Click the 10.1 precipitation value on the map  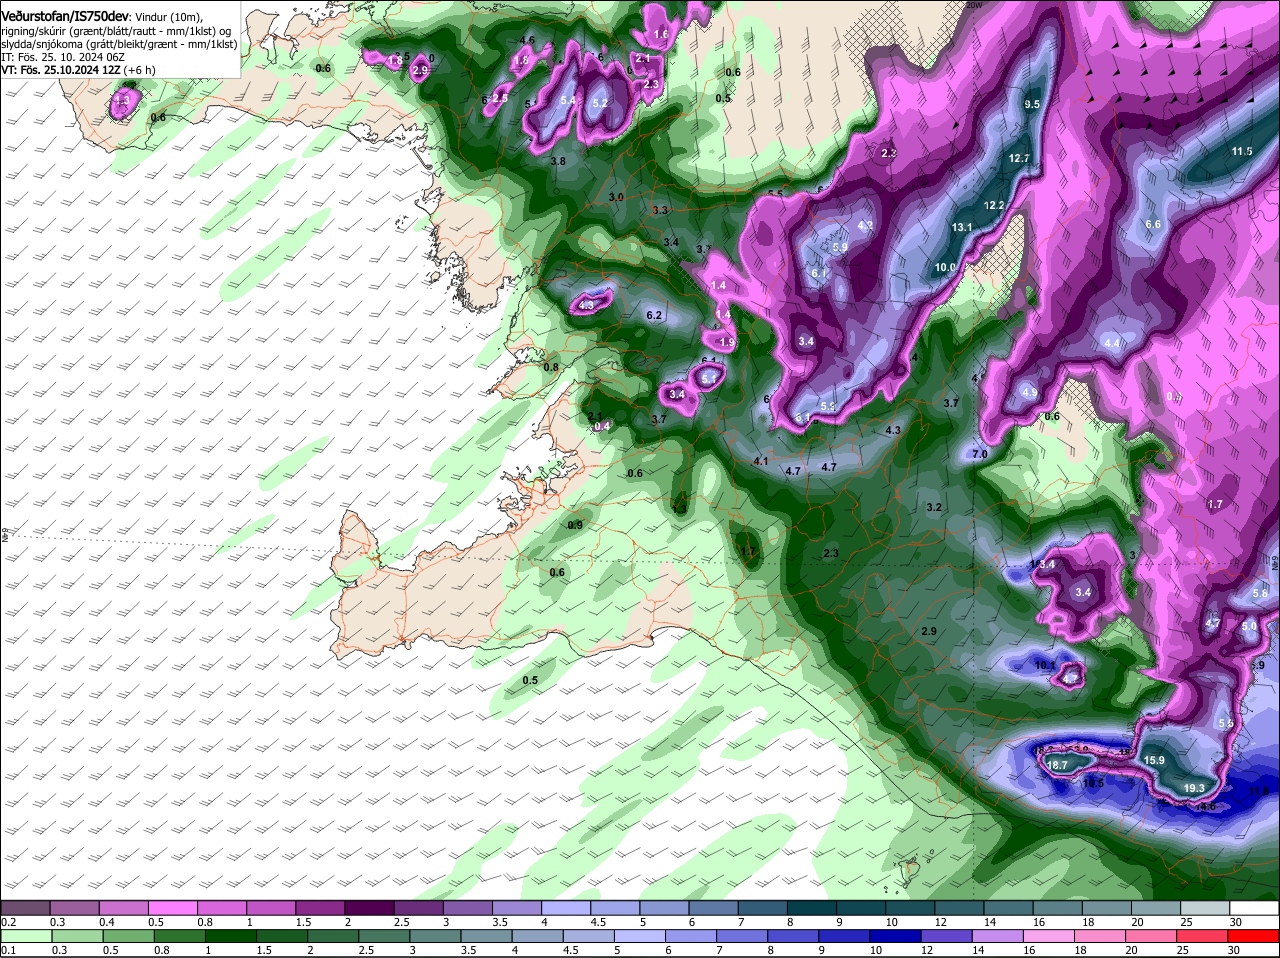pyautogui.click(x=1045, y=666)
